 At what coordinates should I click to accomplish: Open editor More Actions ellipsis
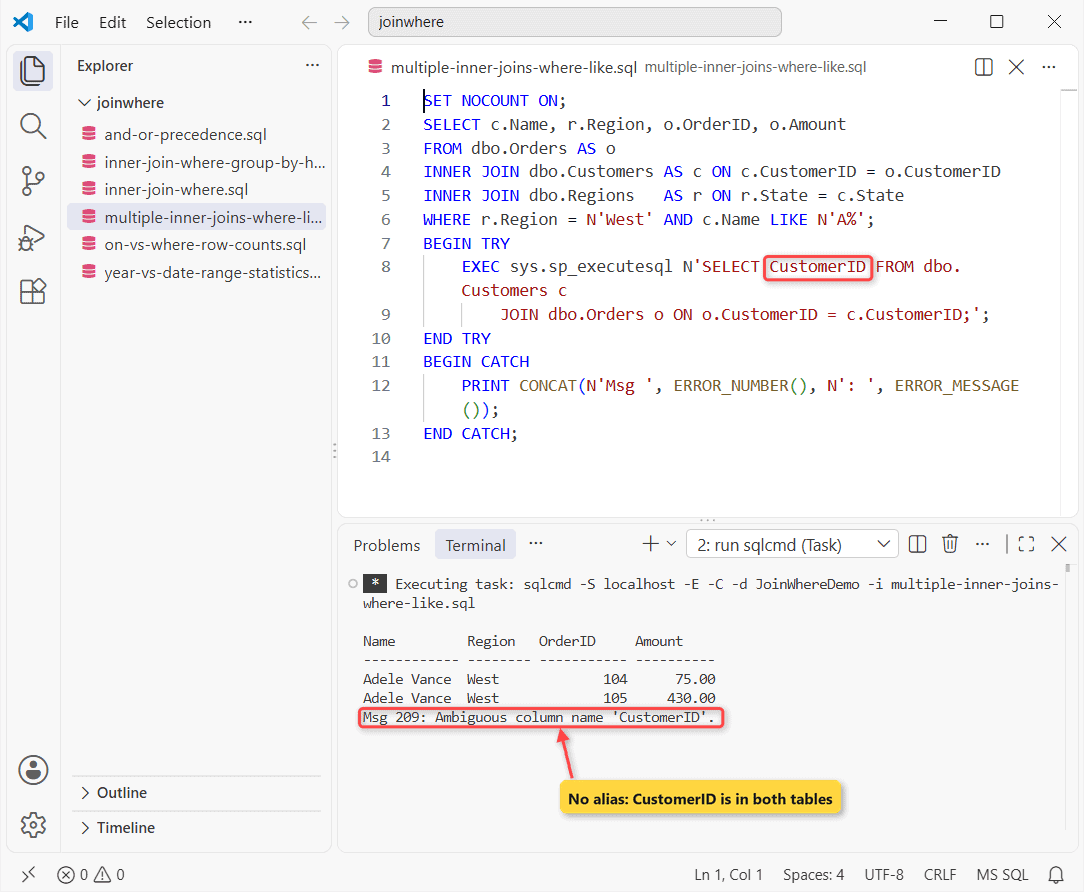[x=1049, y=67]
